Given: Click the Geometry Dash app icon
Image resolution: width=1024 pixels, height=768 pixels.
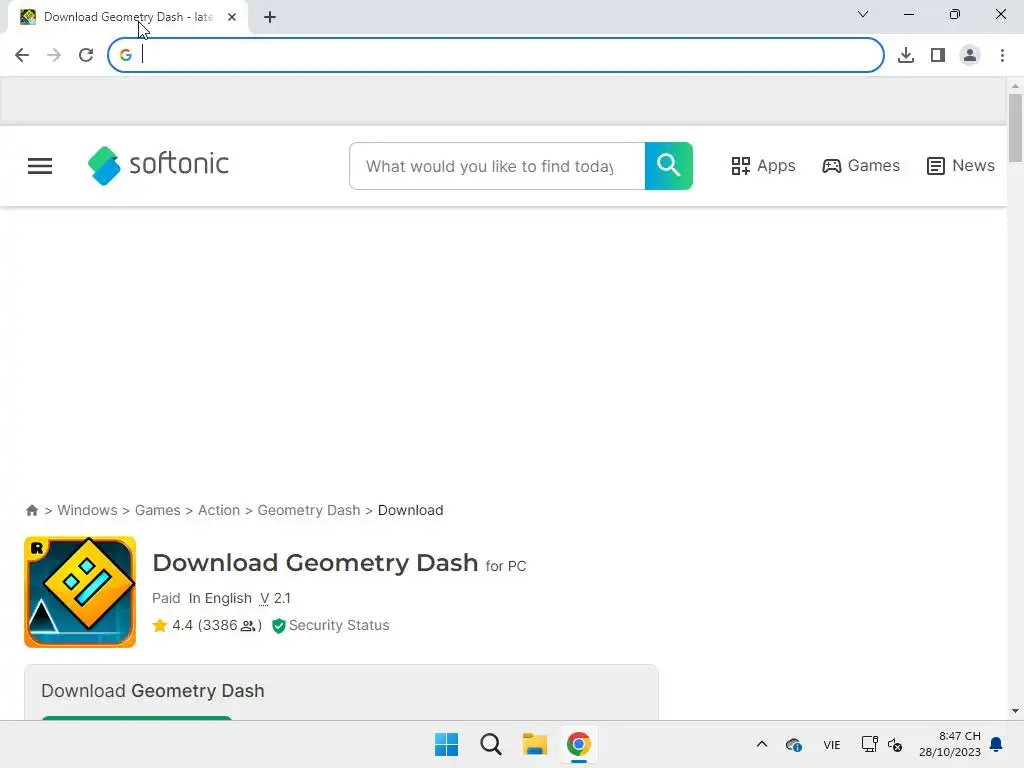Looking at the screenshot, I should 80,592.
